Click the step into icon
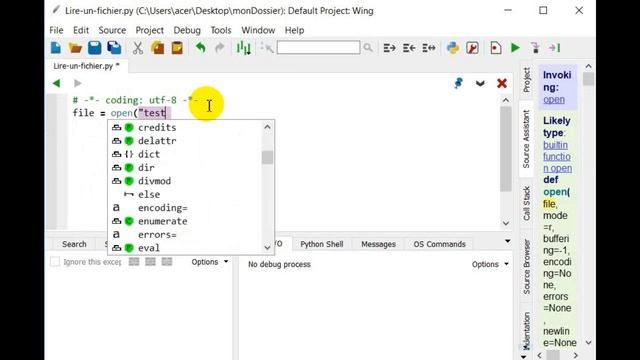The width and height of the screenshot is (640, 360). 535,48
